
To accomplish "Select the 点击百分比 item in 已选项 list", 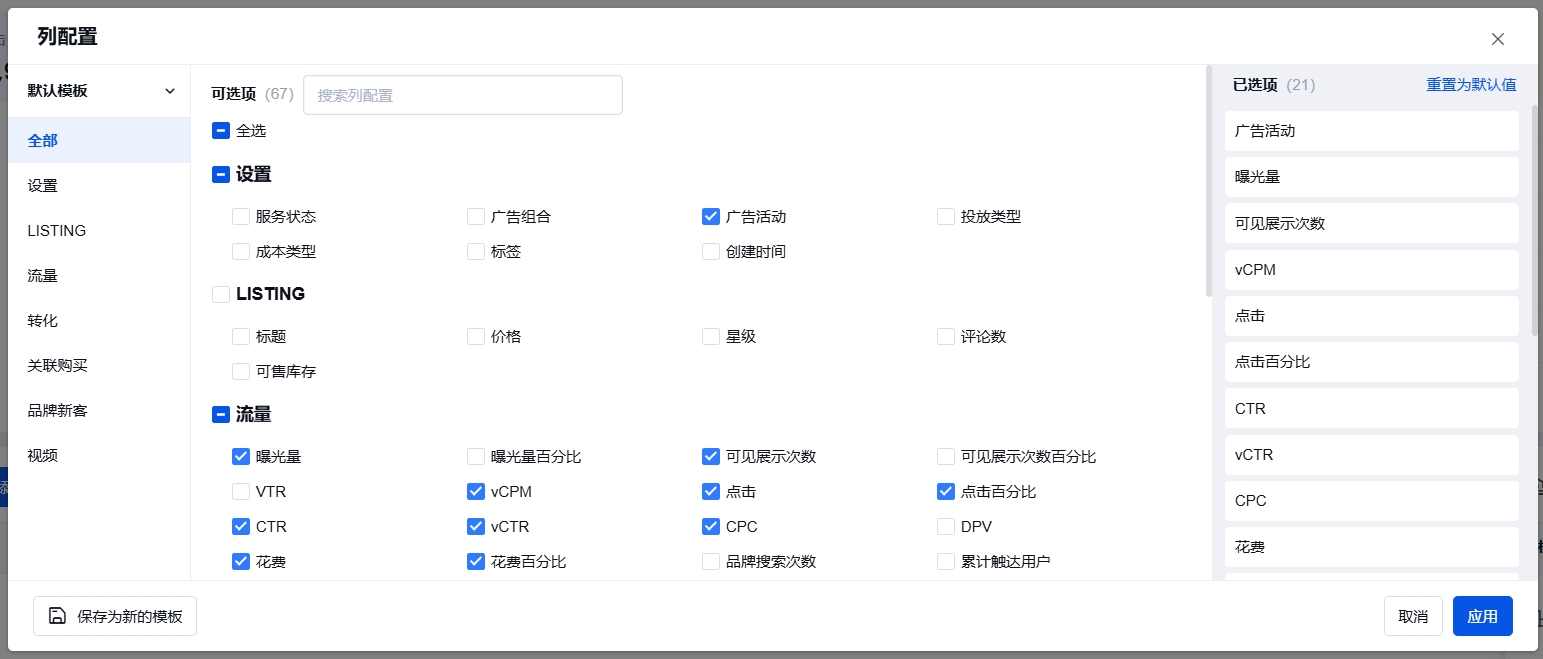I will tap(1371, 362).
